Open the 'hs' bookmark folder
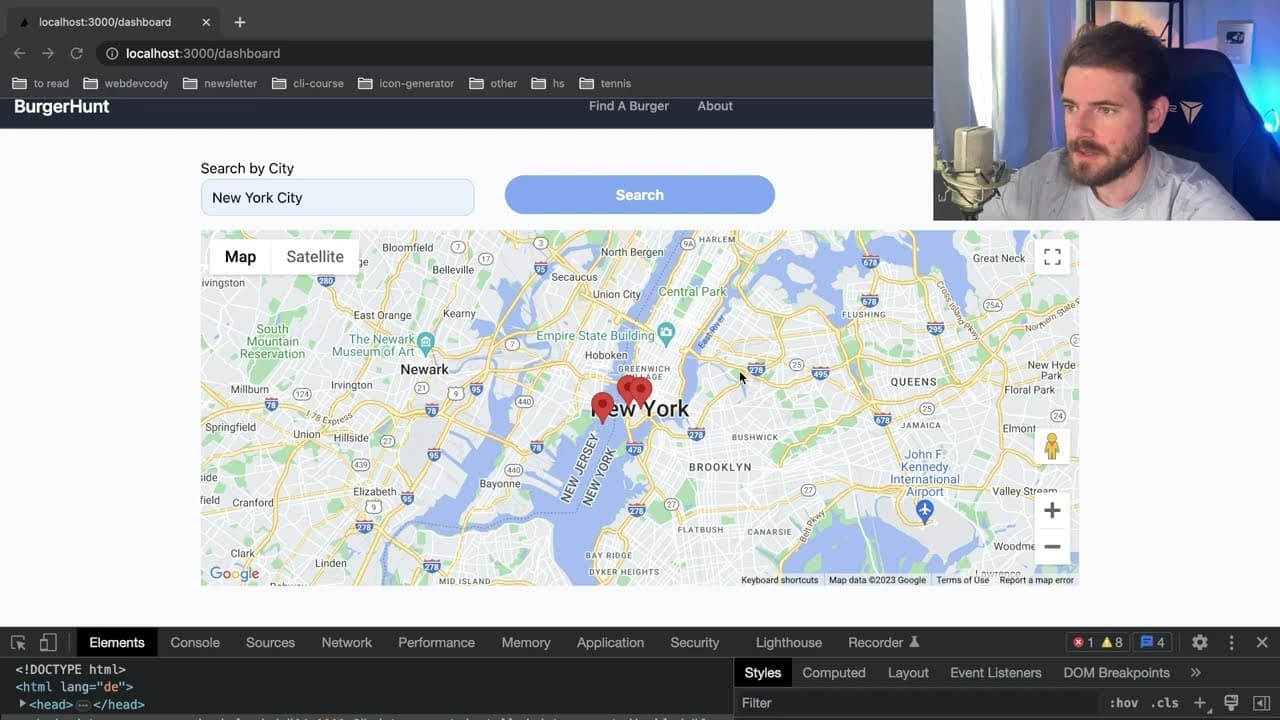Screen dimensions: 1280x720 coord(548,83)
